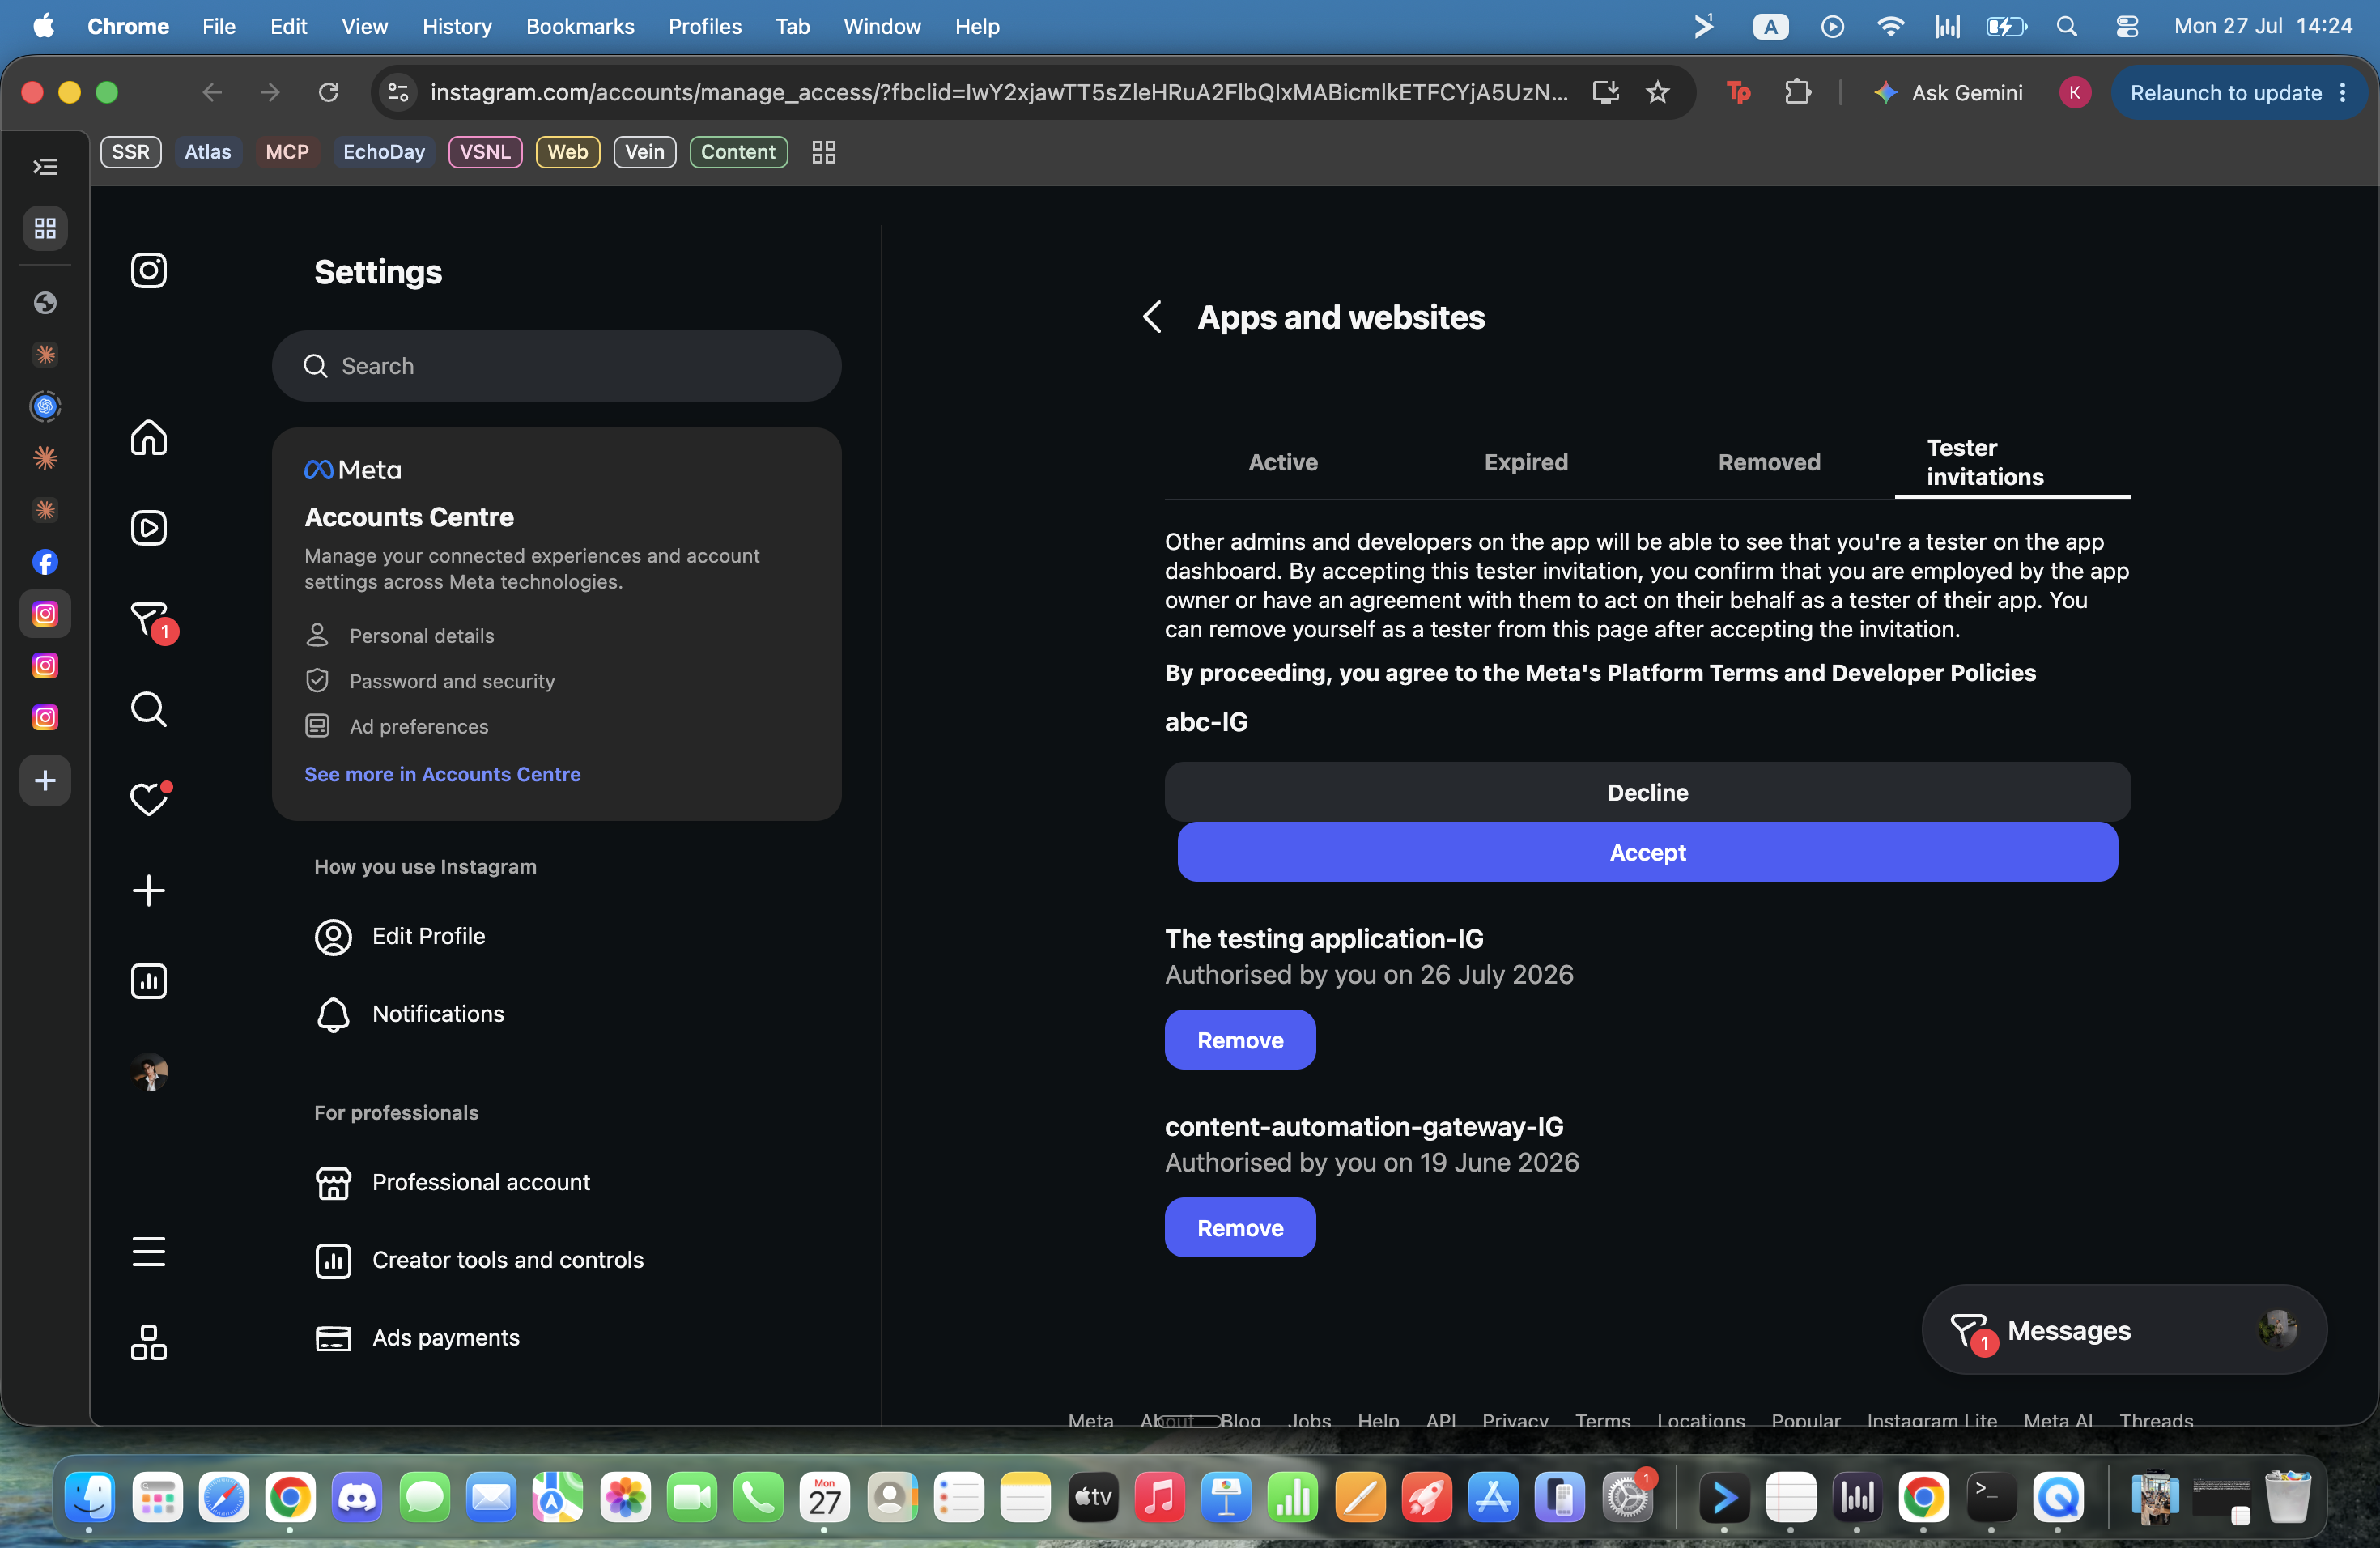Click See more in Accounts Centre

pyautogui.click(x=442, y=774)
